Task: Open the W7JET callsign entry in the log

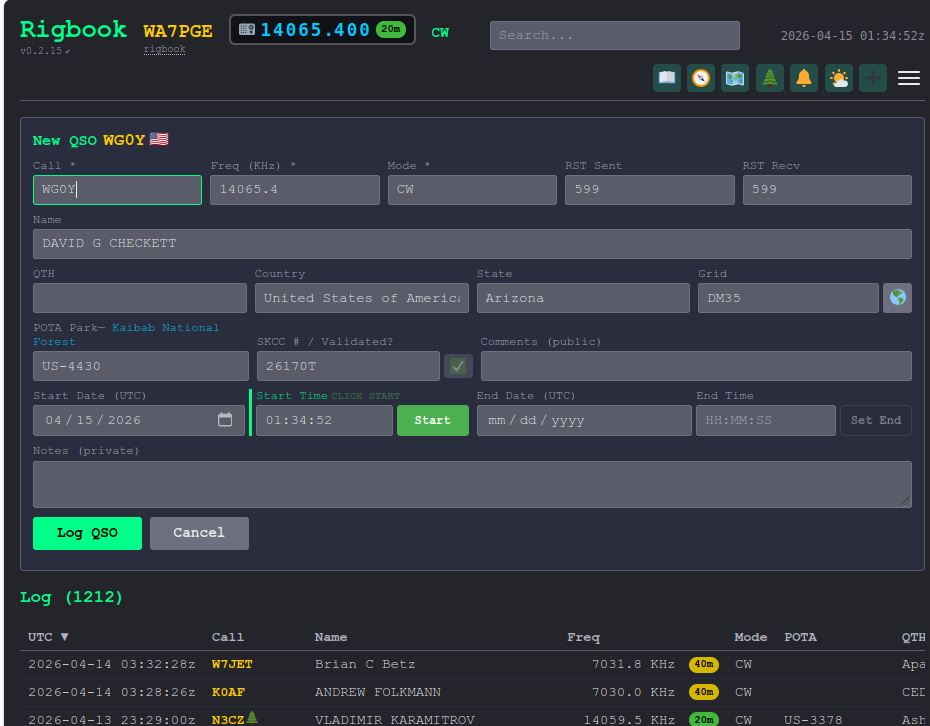Action: pyautogui.click(x=233, y=664)
